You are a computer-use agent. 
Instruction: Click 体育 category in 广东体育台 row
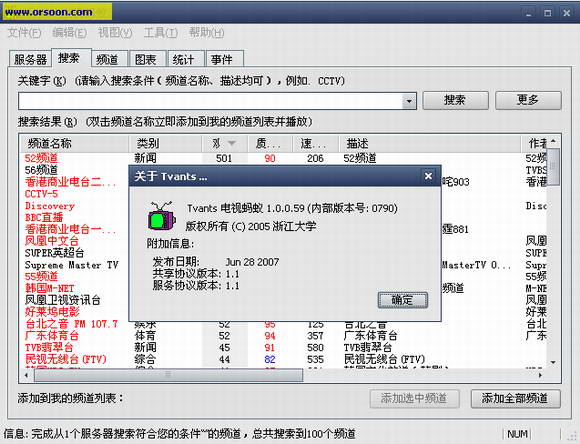pos(145,336)
